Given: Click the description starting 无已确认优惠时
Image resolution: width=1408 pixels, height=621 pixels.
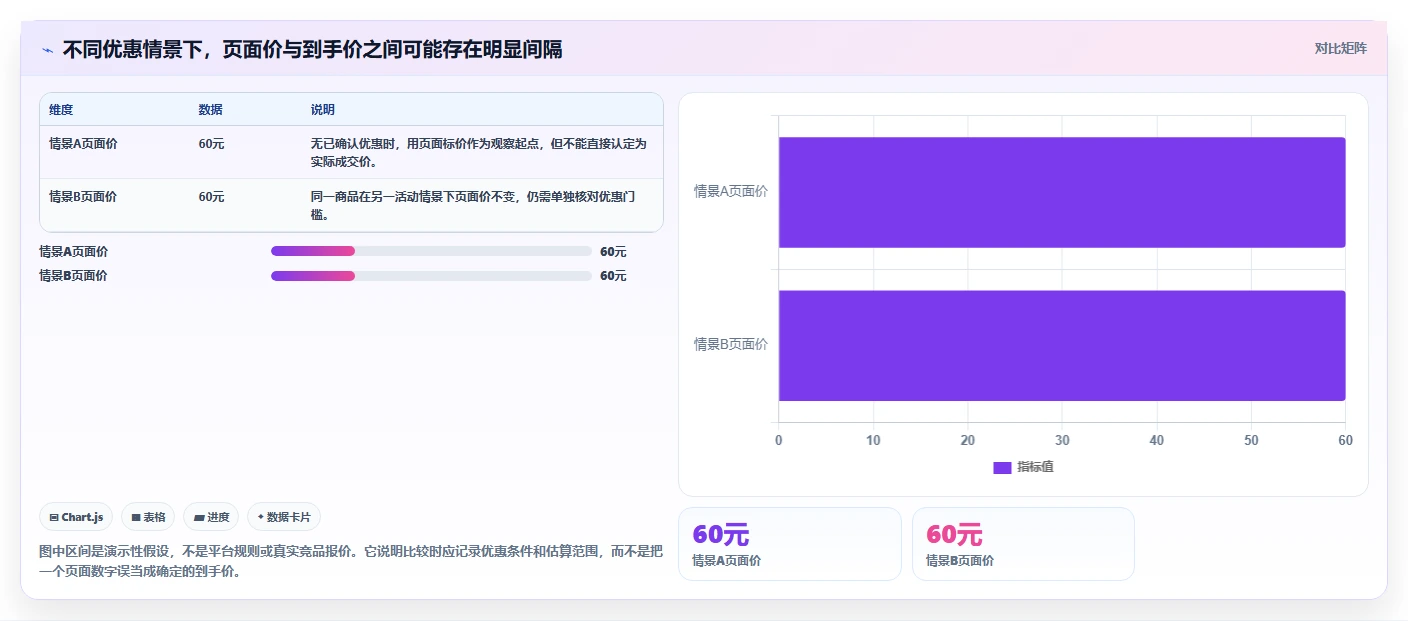Looking at the screenshot, I should click(x=479, y=153).
